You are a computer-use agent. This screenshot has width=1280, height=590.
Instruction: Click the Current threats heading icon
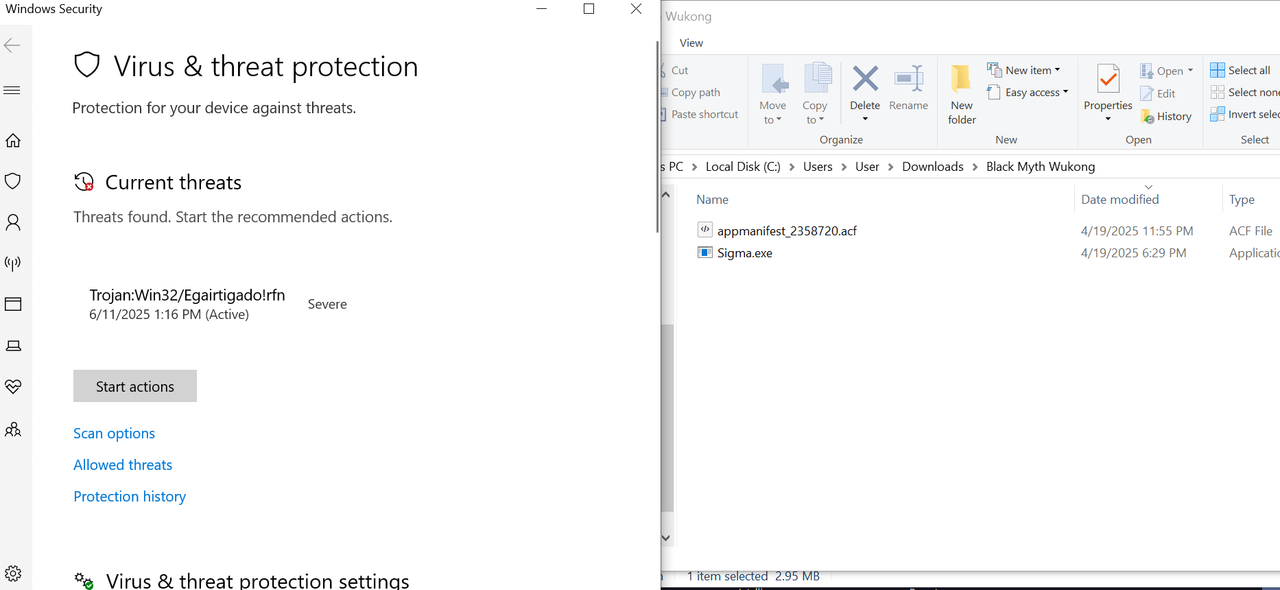[x=84, y=183]
